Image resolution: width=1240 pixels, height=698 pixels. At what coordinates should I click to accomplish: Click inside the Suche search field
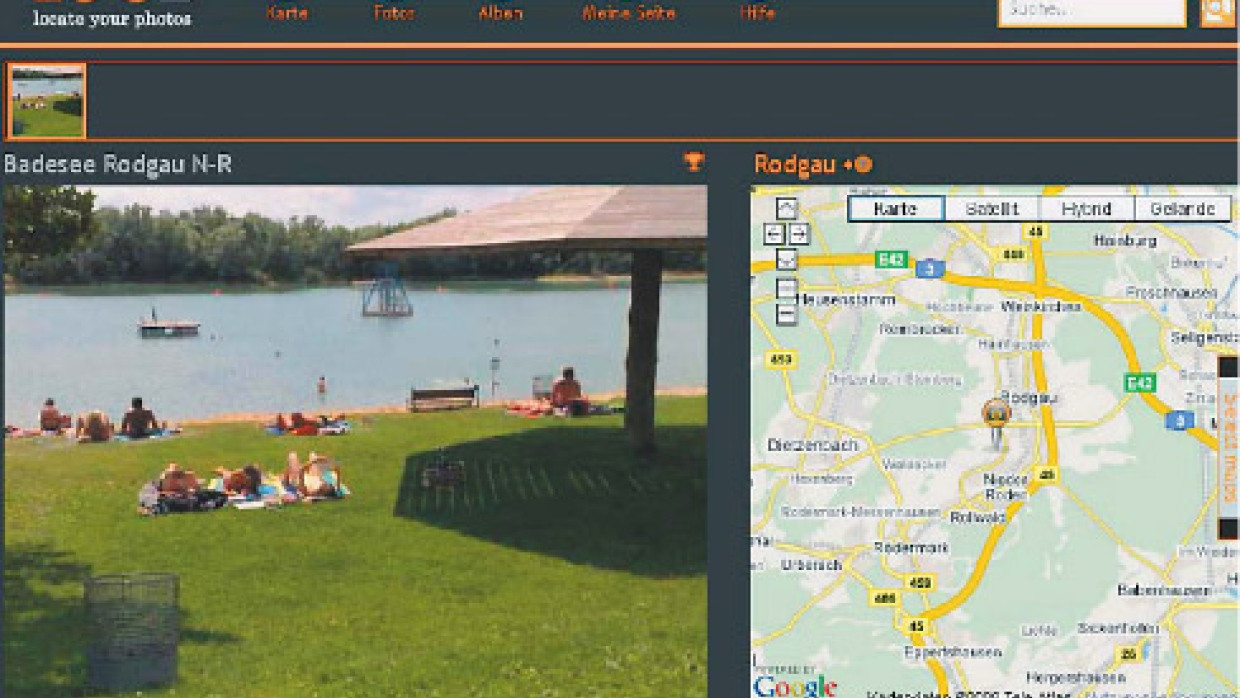[x=1091, y=11]
